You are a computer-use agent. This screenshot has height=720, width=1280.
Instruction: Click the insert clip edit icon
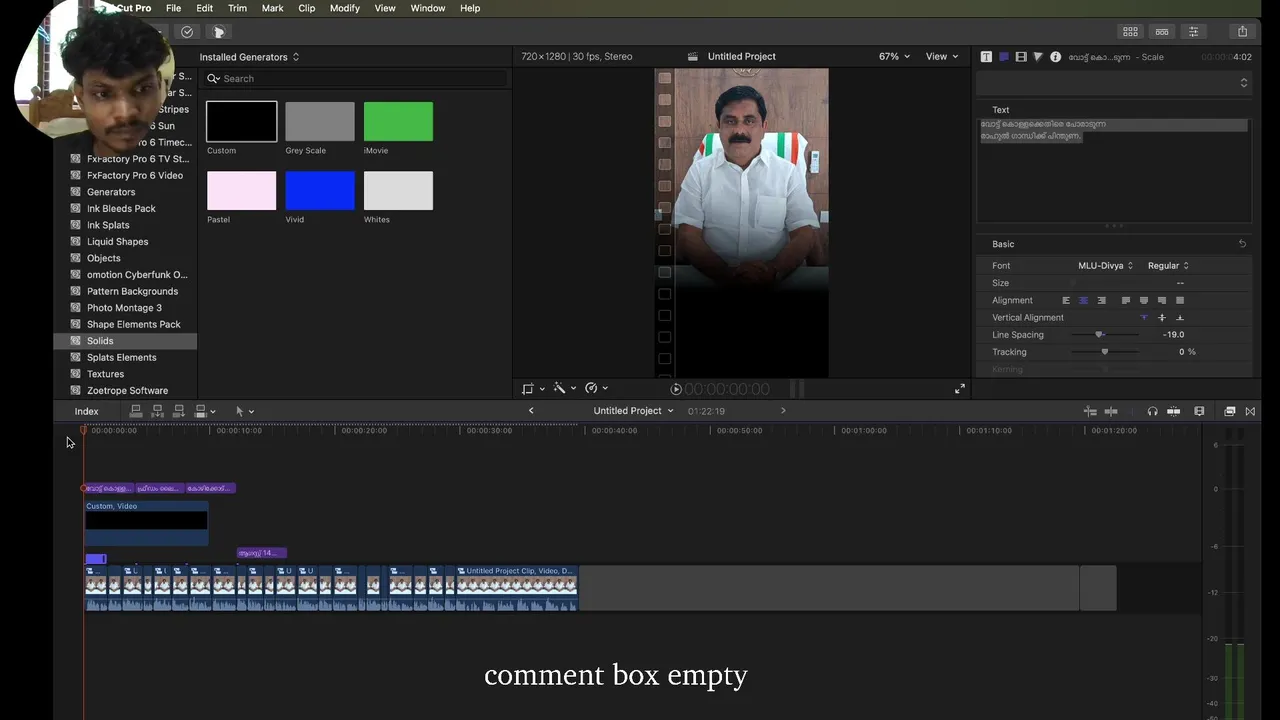(x=158, y=411)
